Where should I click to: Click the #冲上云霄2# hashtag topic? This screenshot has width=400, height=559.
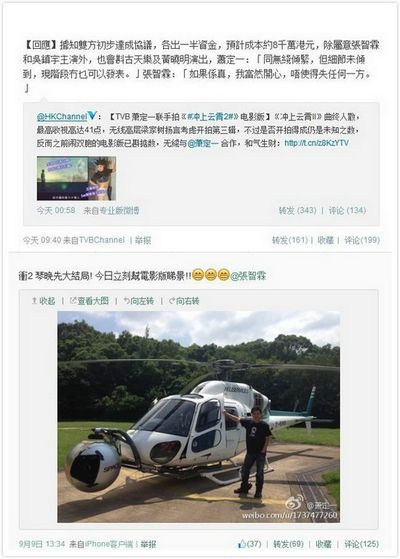210,117
